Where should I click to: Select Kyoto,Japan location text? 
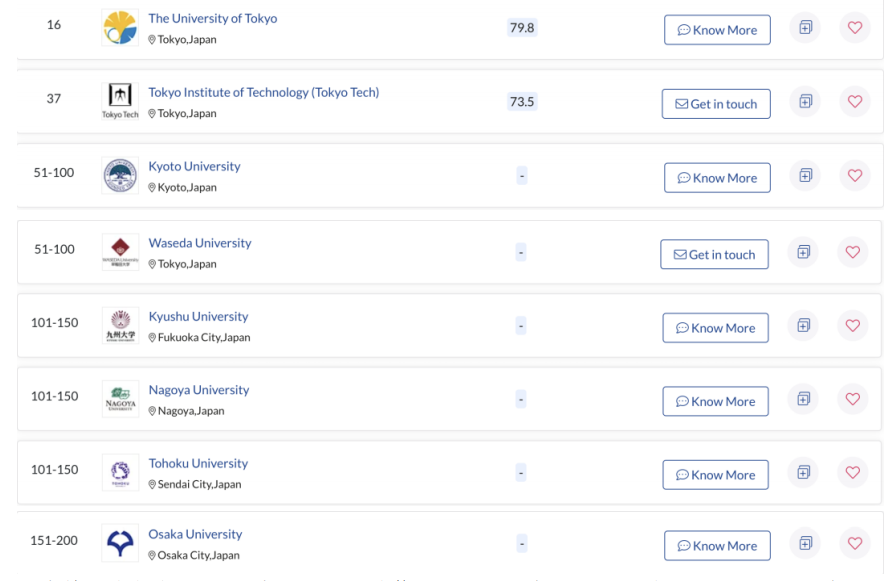tap(187, 187)
